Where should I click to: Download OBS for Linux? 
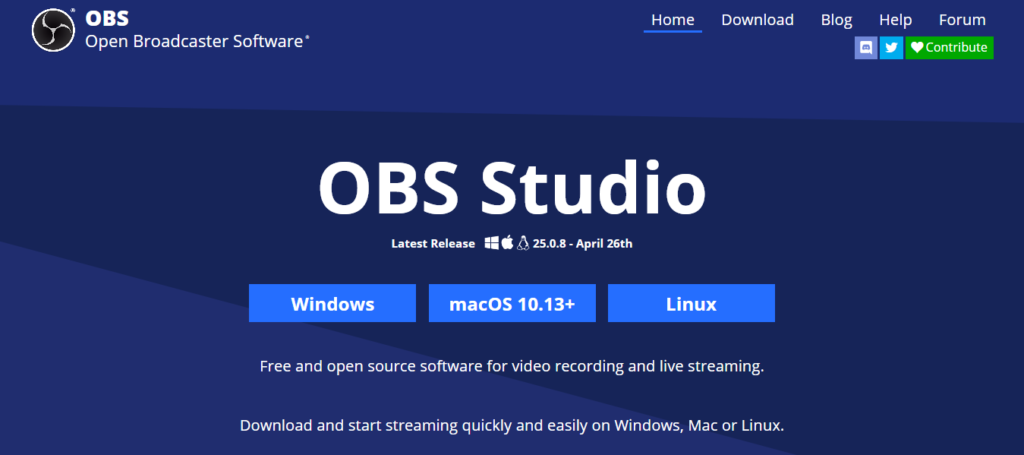tap(692, 304)
